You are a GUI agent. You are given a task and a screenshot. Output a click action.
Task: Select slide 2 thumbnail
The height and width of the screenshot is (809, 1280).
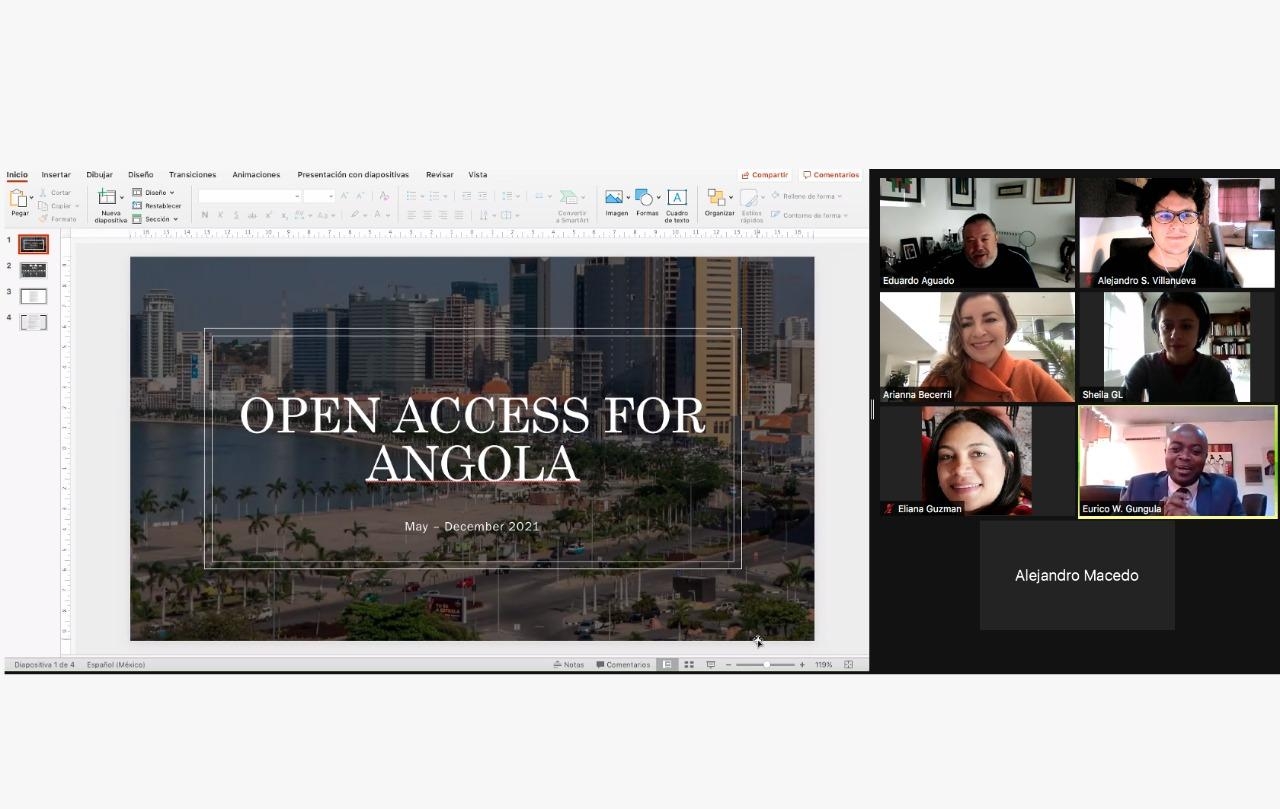point(33,270)
